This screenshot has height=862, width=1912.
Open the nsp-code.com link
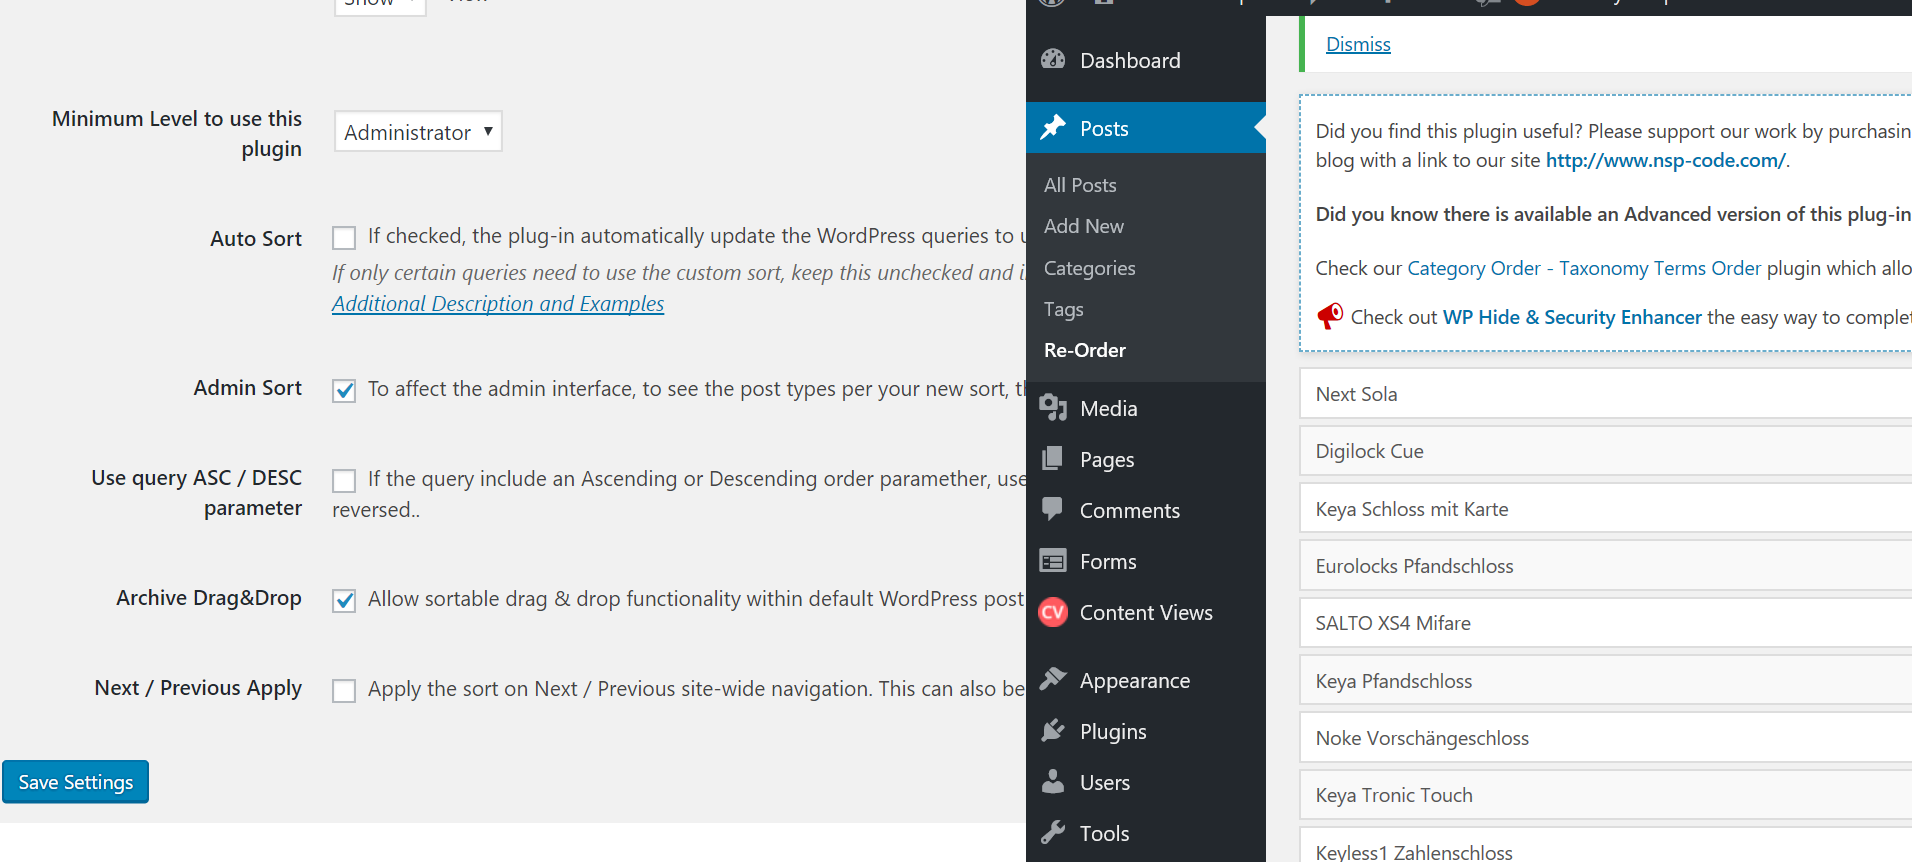point(1665,160)
